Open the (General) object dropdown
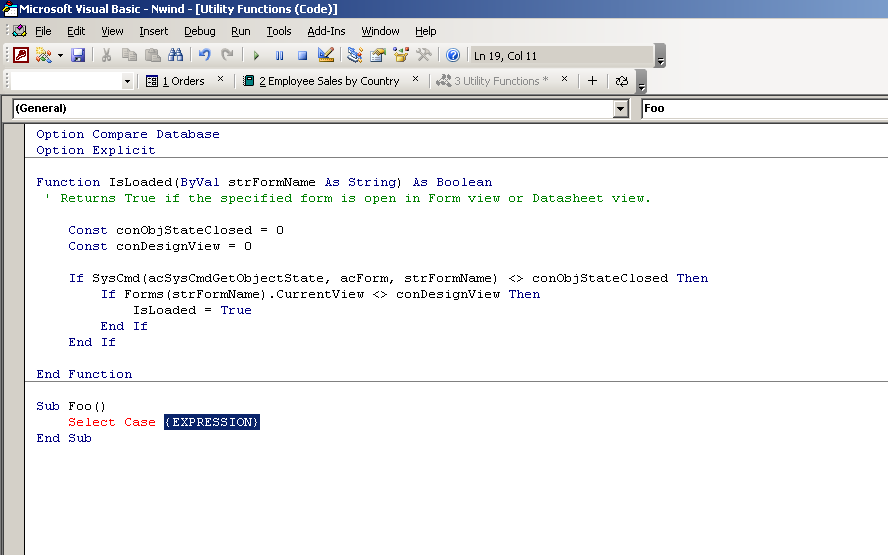The width and height of the screenshot is (888, 555). tap(621, 109)
